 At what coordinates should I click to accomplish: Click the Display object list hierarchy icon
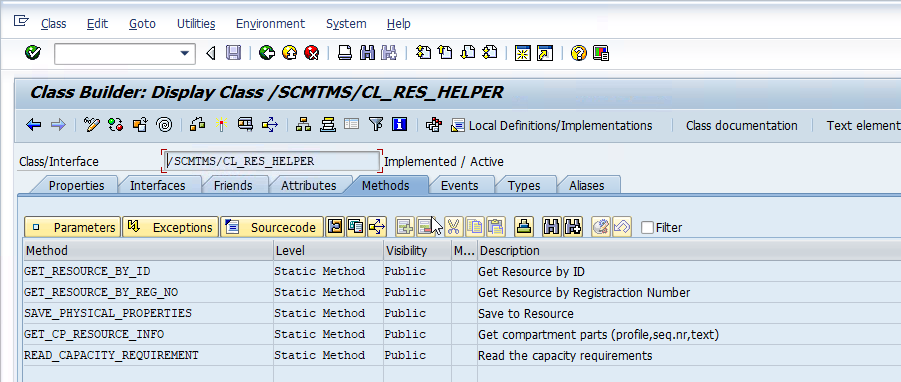point(303,125)
